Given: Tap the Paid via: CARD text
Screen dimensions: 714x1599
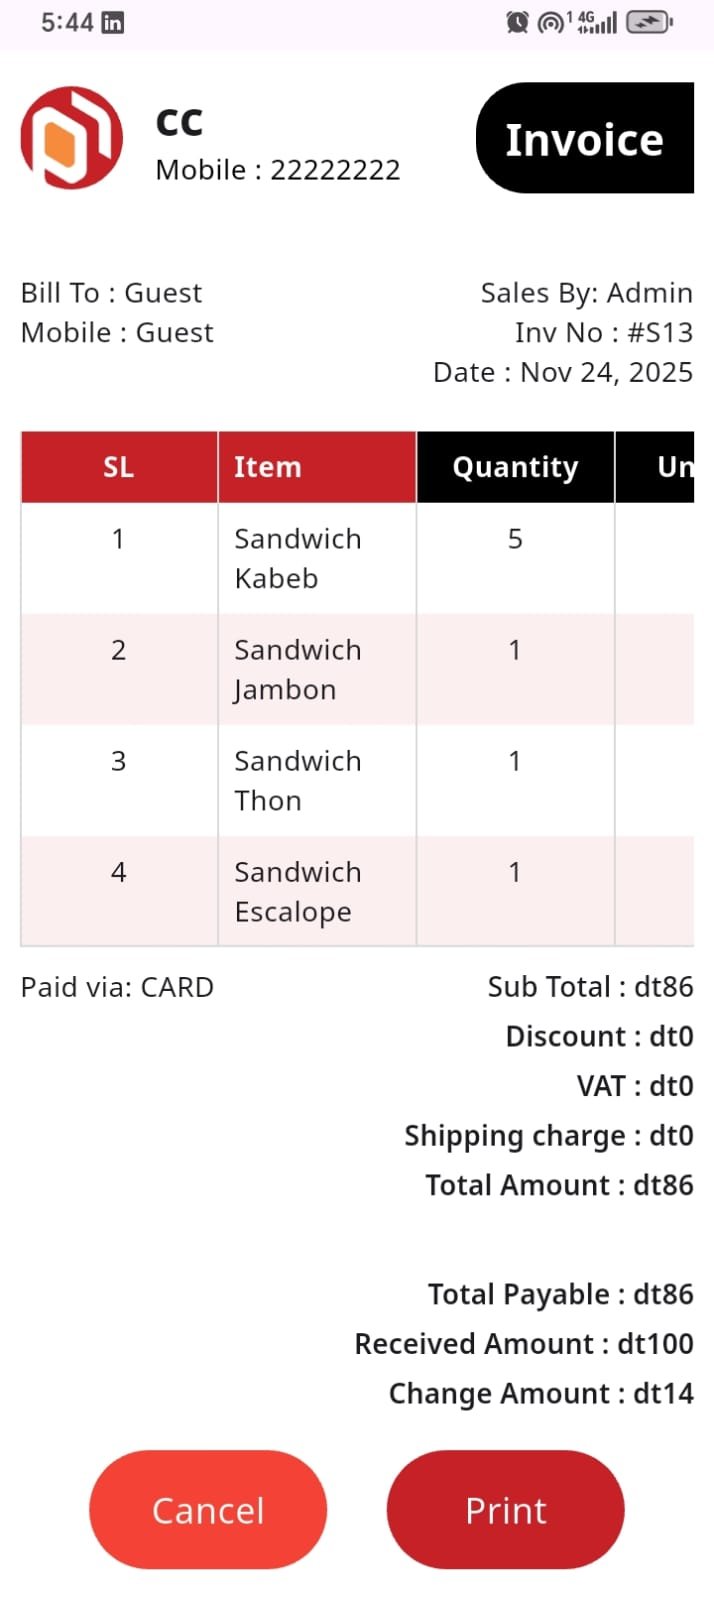Looking at the screenshot, I should point(117,987).
